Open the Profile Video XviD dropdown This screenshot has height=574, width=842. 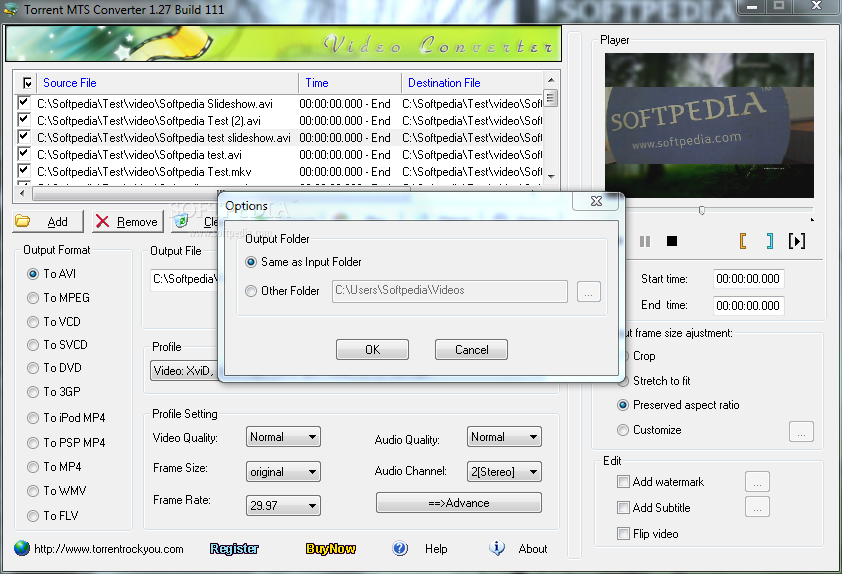click(x=185, y=370)
